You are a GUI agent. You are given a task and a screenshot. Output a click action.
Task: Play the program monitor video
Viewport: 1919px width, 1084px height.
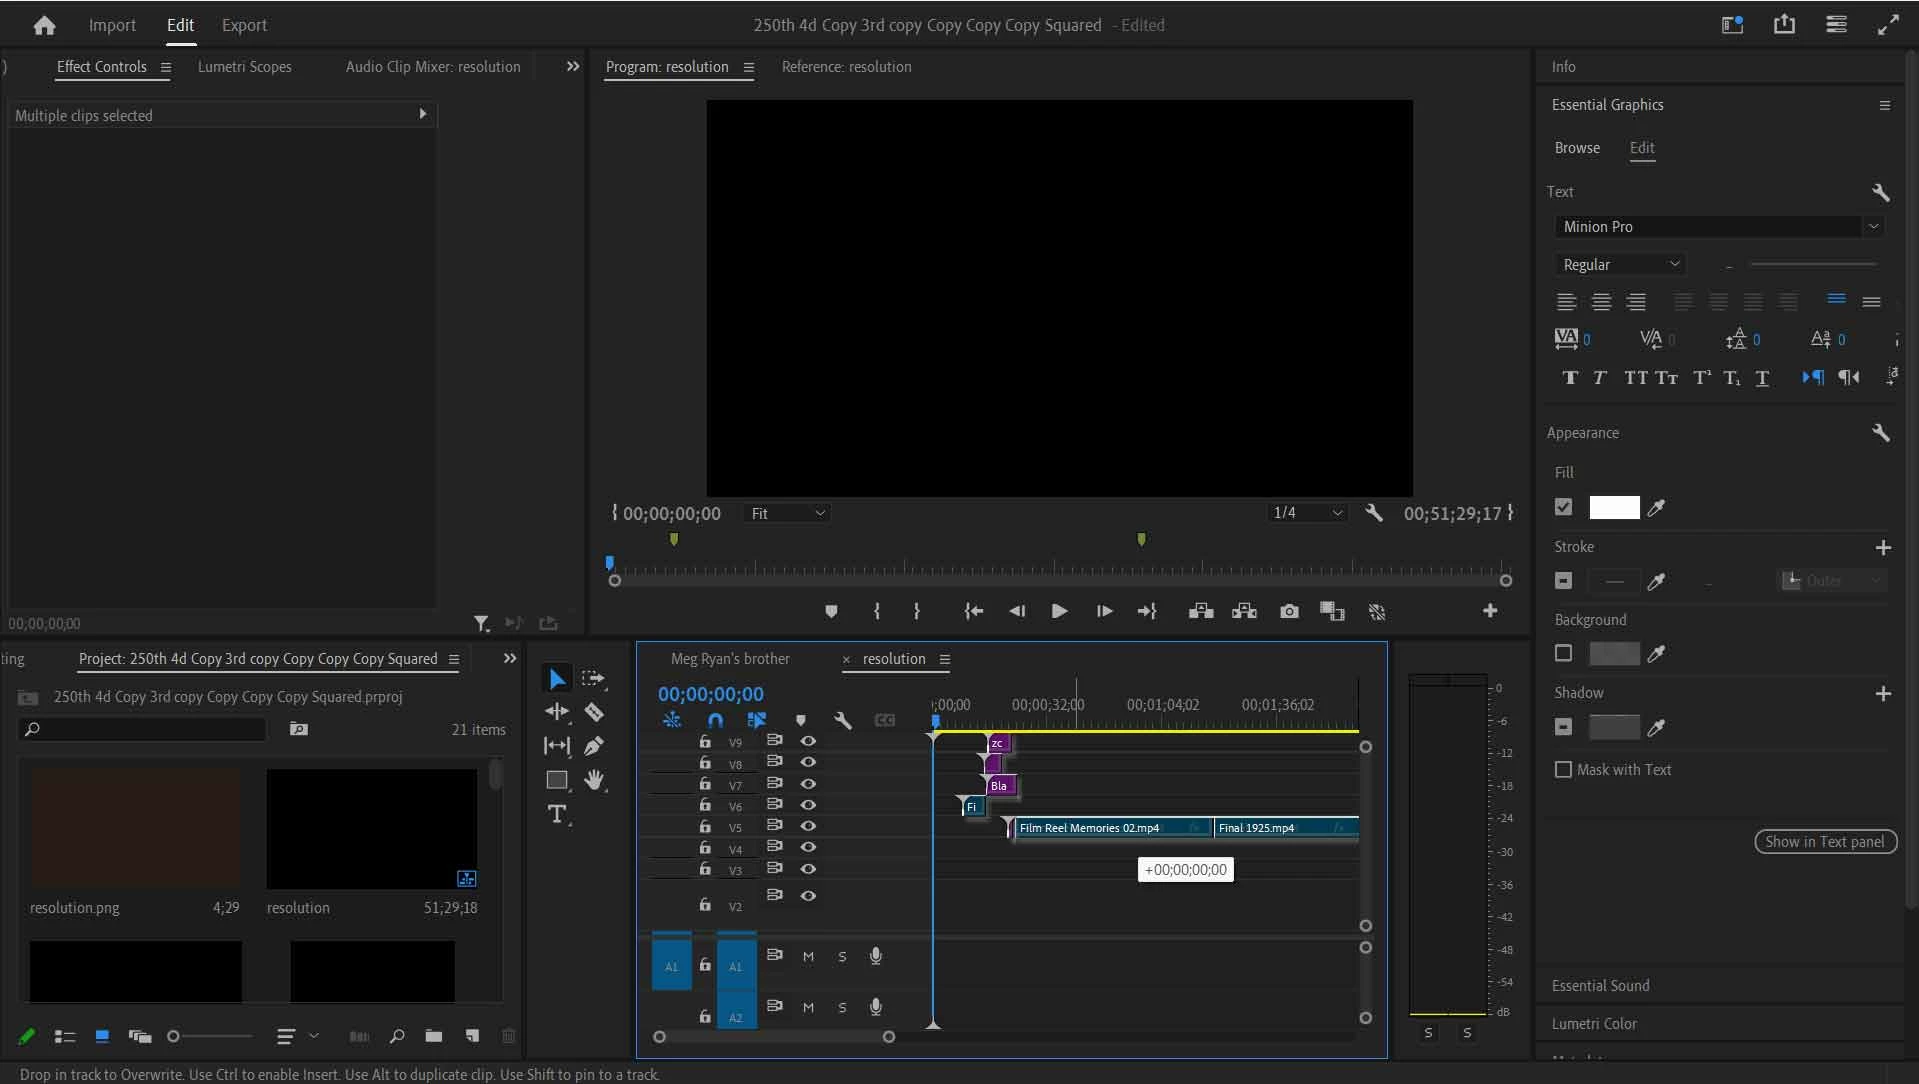point(1059,611)
